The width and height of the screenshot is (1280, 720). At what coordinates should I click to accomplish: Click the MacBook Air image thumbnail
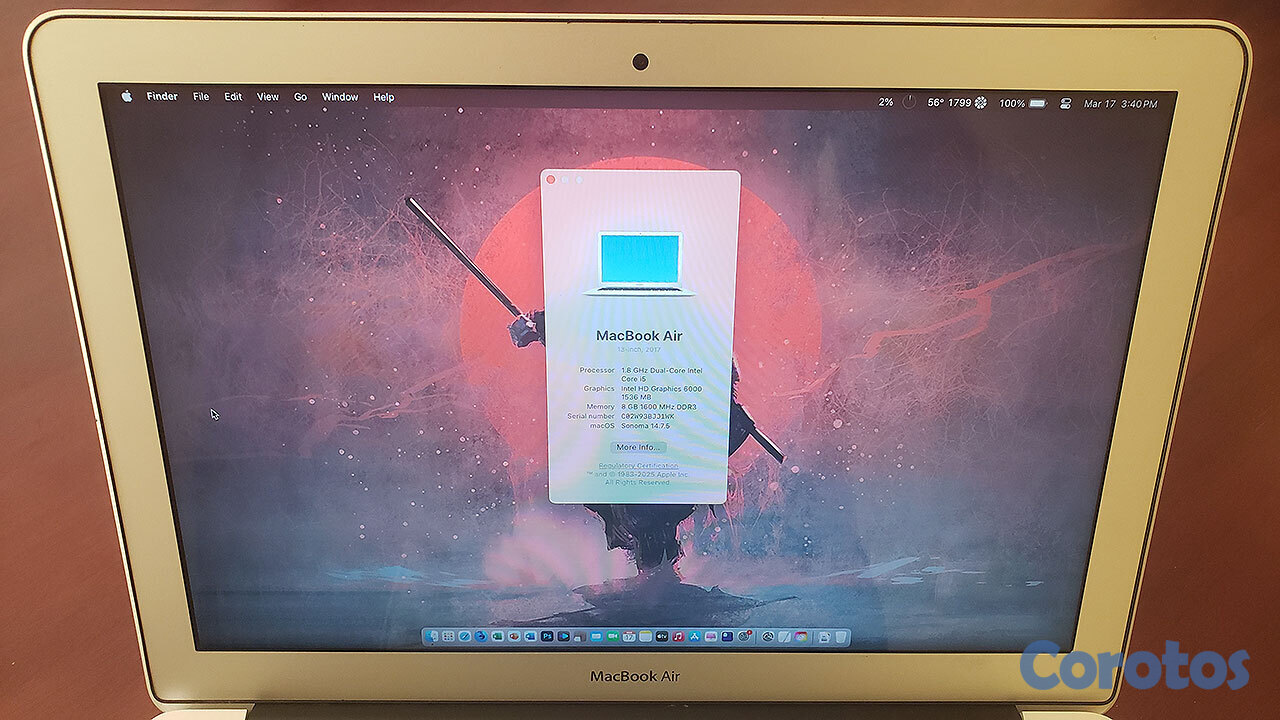click(x=640, y=263)
